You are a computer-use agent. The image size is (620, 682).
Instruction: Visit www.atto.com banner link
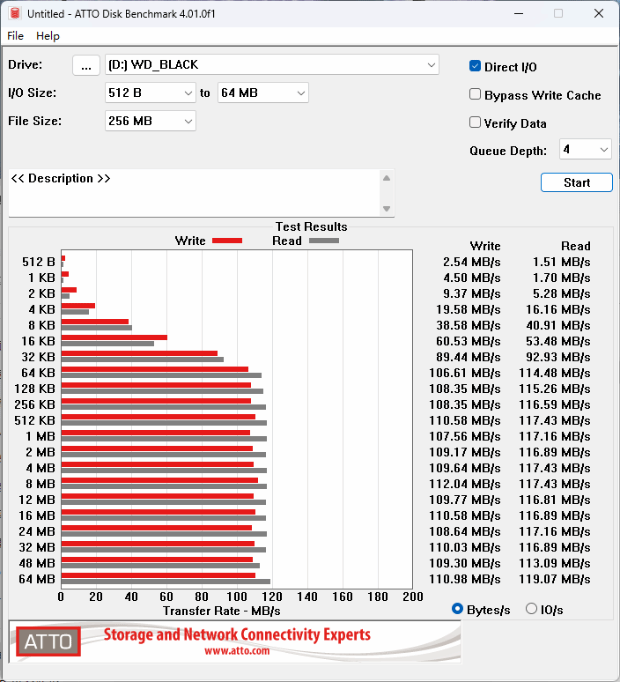click(237, 651)
